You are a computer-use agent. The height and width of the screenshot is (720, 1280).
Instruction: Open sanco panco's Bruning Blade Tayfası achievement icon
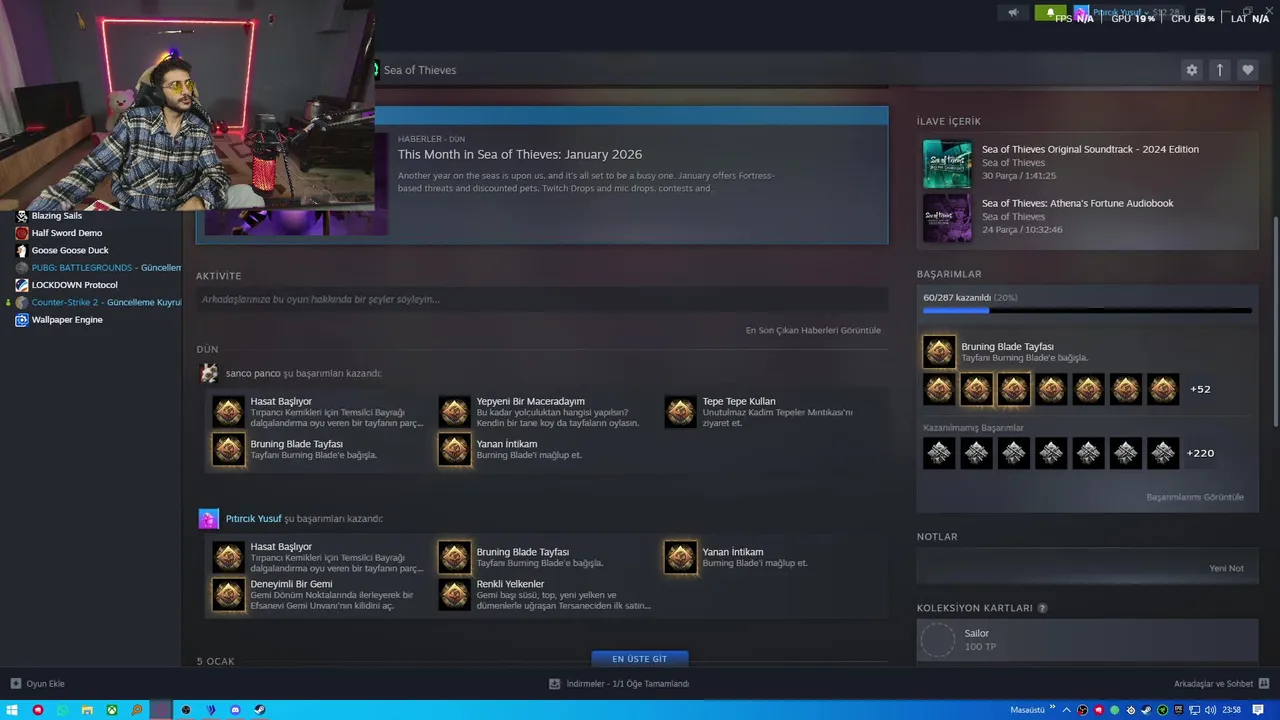click(228, 449)
